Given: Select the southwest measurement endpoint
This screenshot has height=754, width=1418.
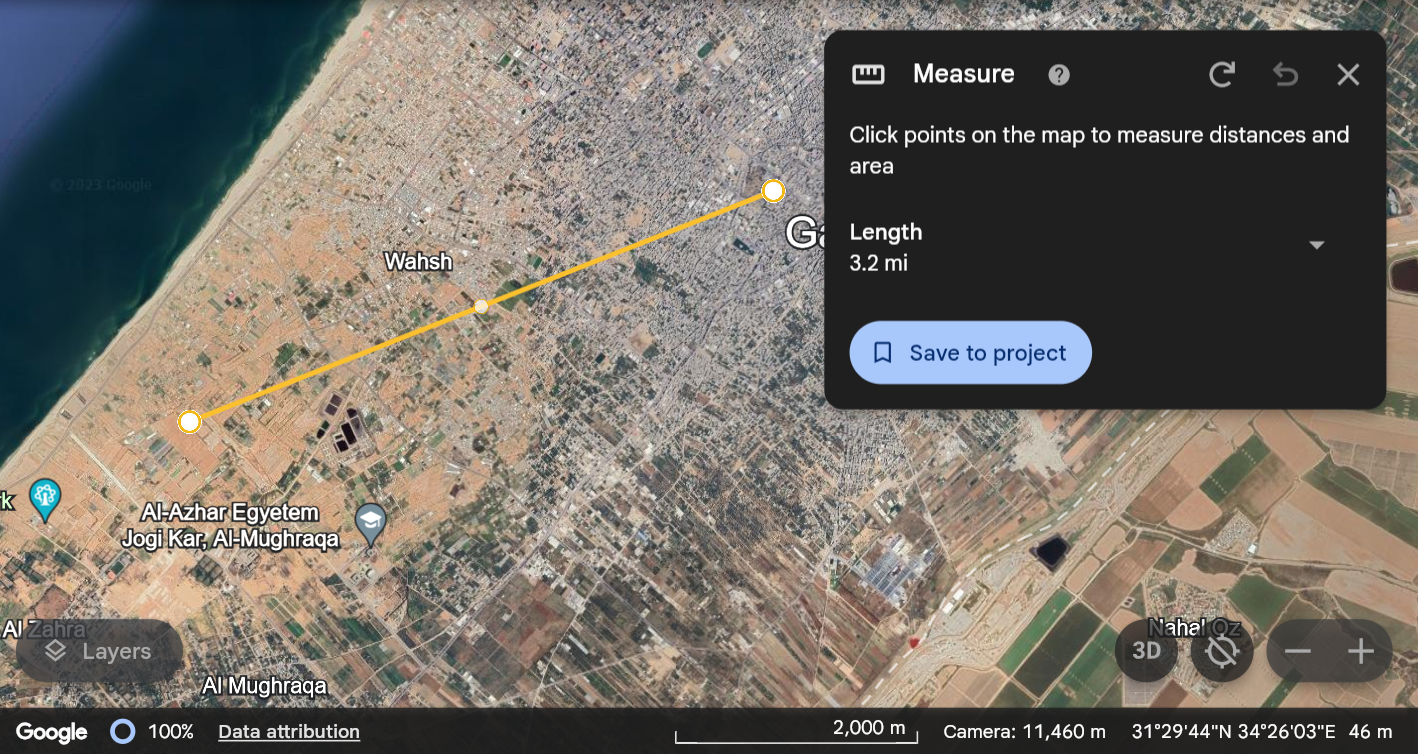Looking at the screenshot, I should [189, 422].
